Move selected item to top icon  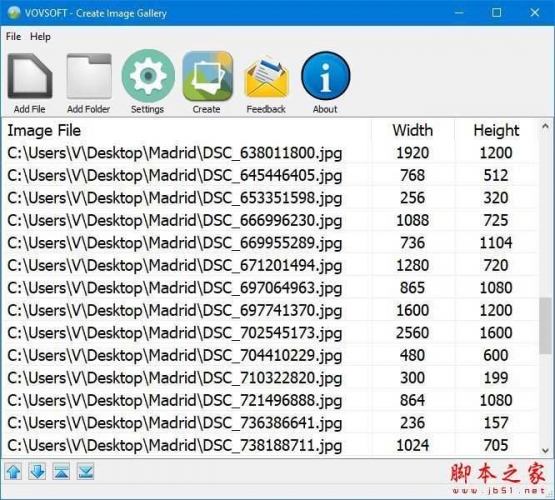tap(61, 472)
